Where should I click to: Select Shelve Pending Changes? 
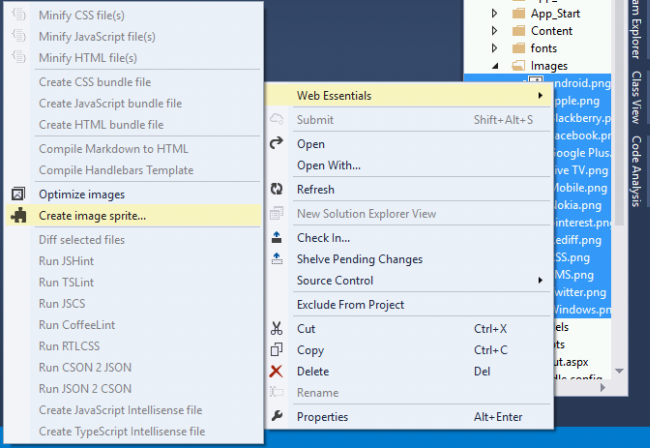pyautogui.click(x=359, y=259)
